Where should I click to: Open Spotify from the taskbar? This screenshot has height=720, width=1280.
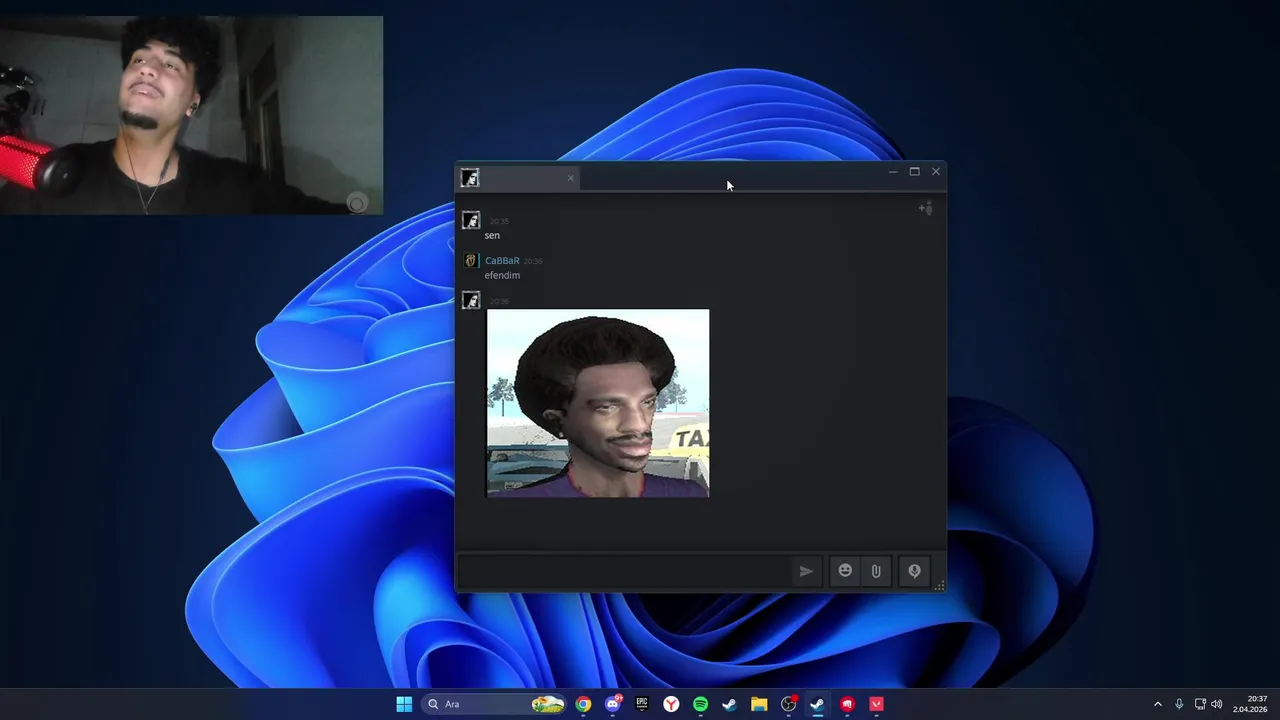(x=700, y=704)
